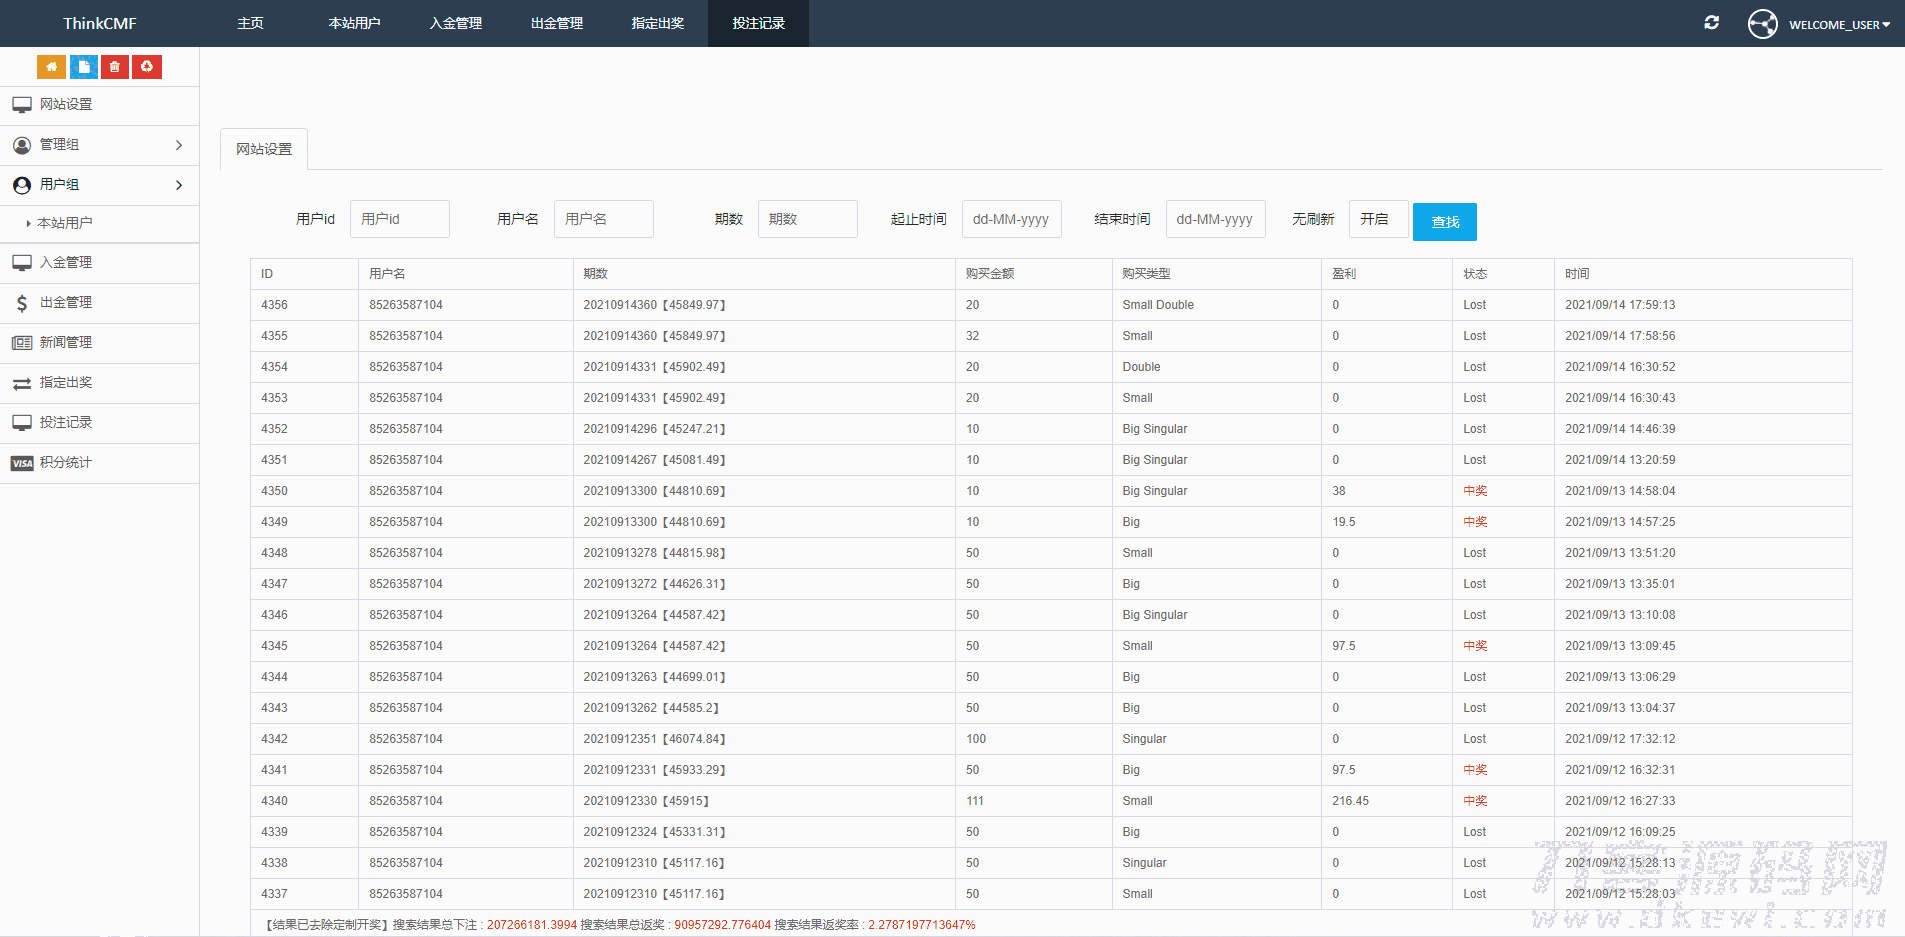Expand the 用户组 sidebar group
The height and width of the screenshot is (937, 1905).
(99, 185)
